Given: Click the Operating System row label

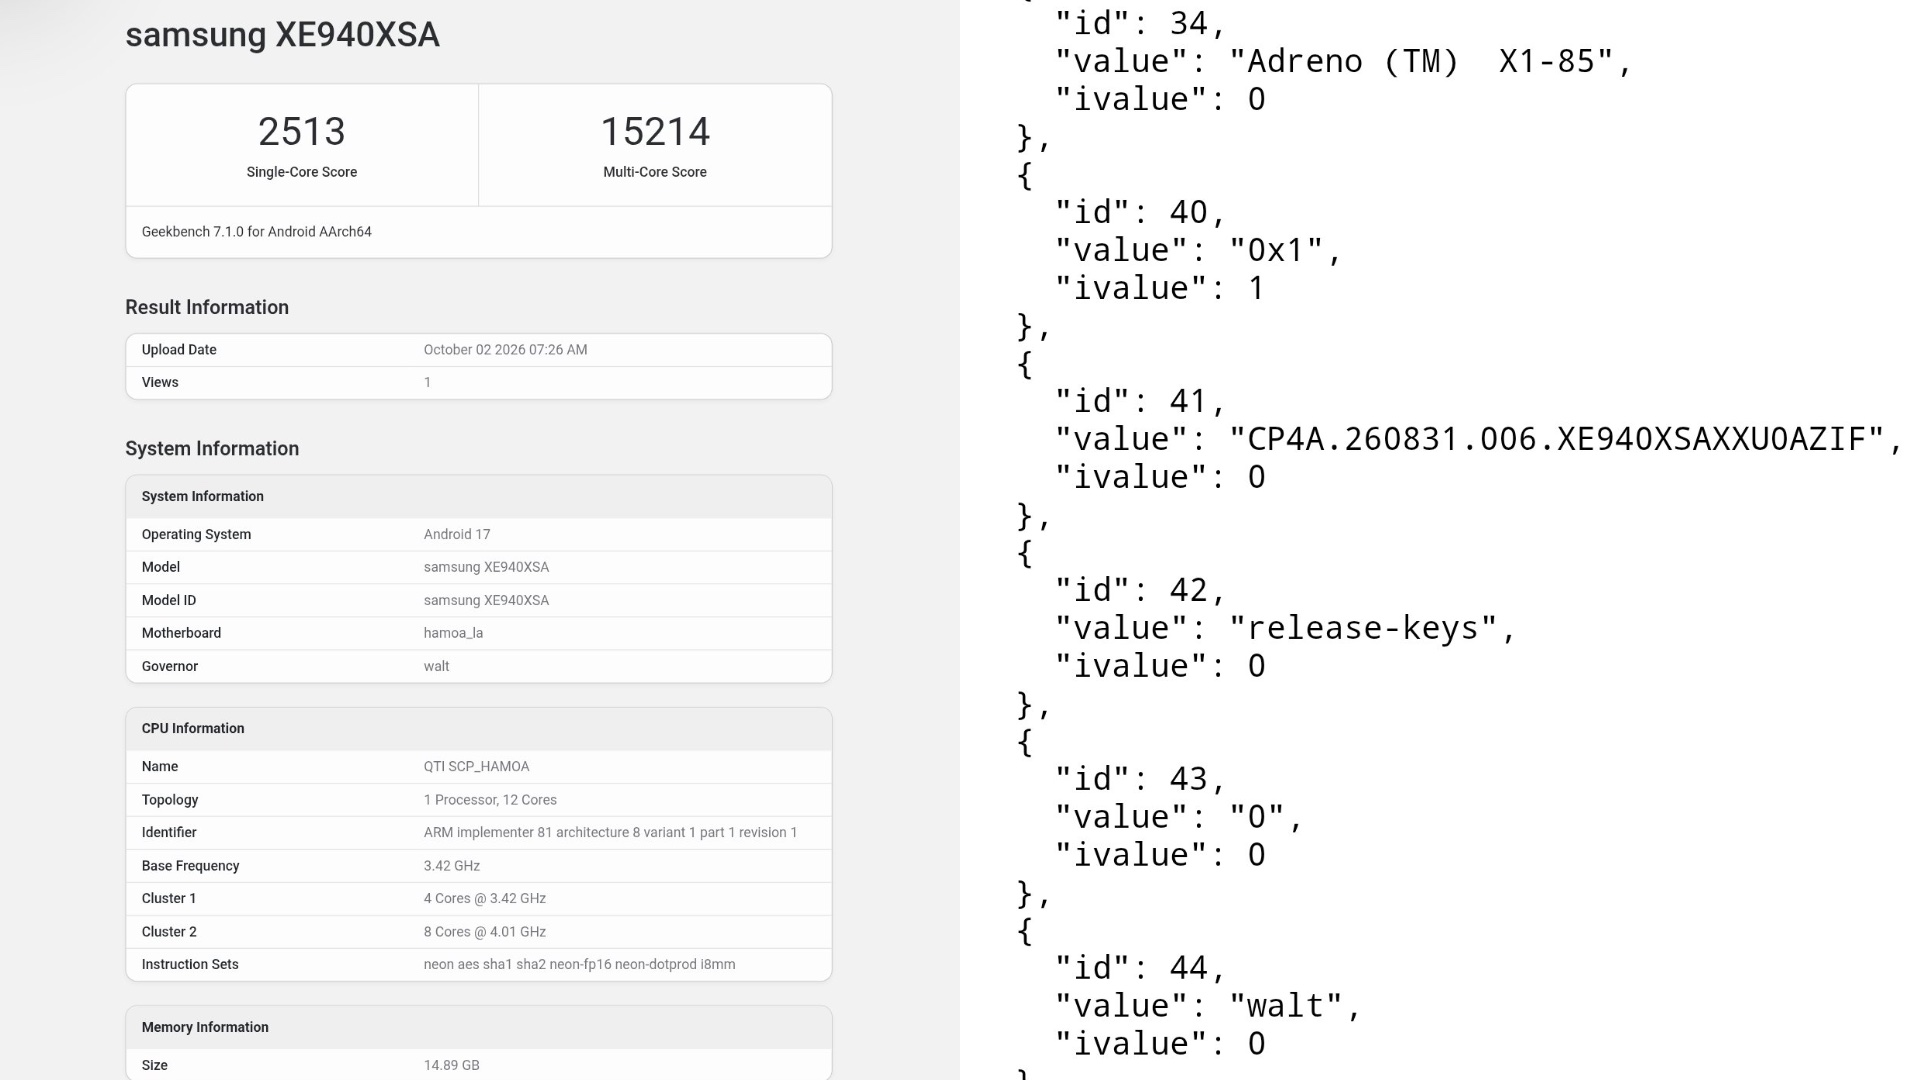Looking at the screenshot, I should [x=196, y=534].
